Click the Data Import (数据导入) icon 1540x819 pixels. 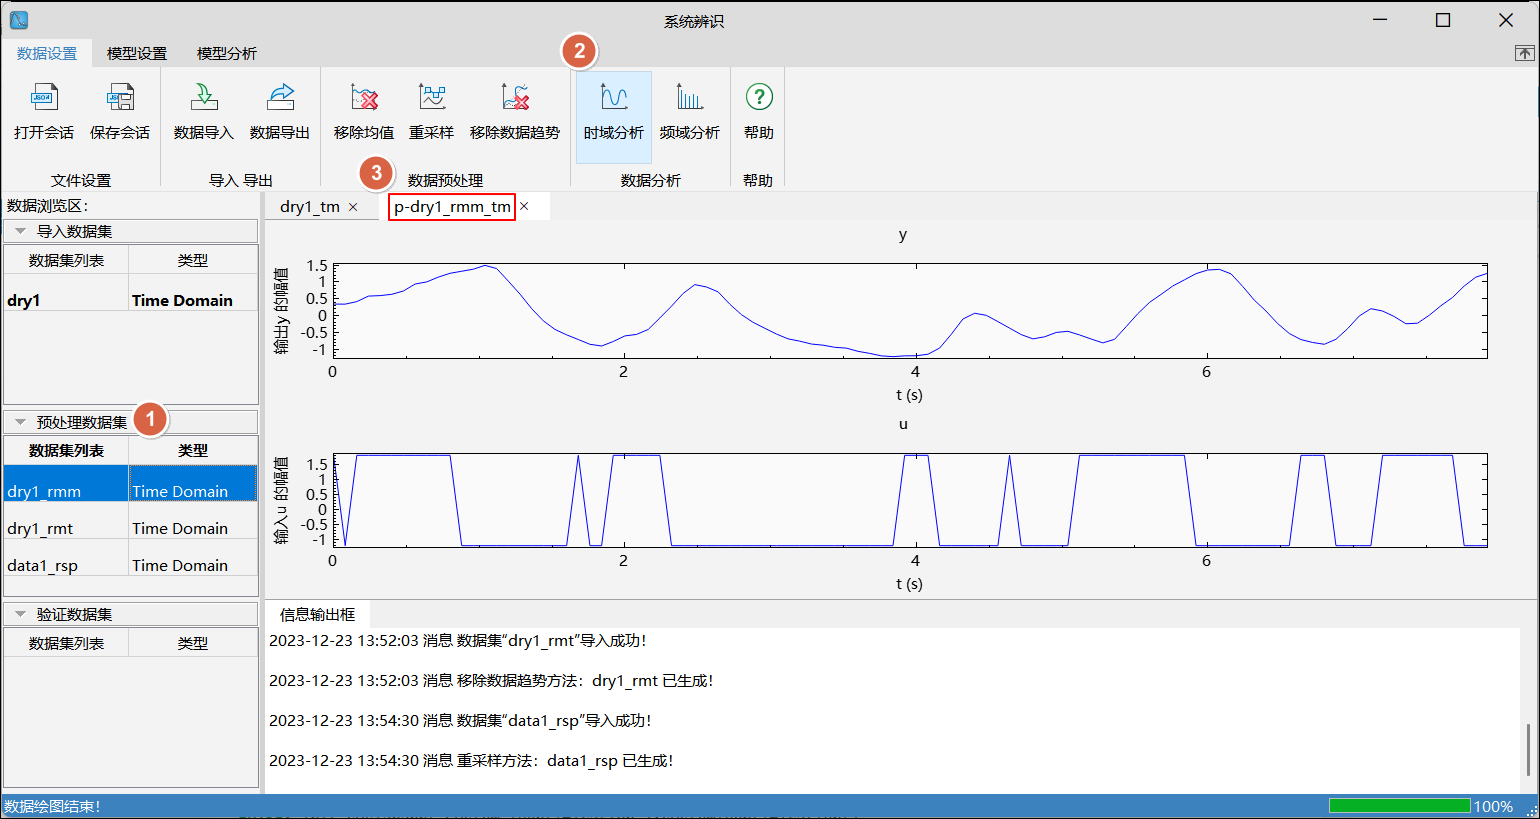pyautogui.click(x=203, y=98)
